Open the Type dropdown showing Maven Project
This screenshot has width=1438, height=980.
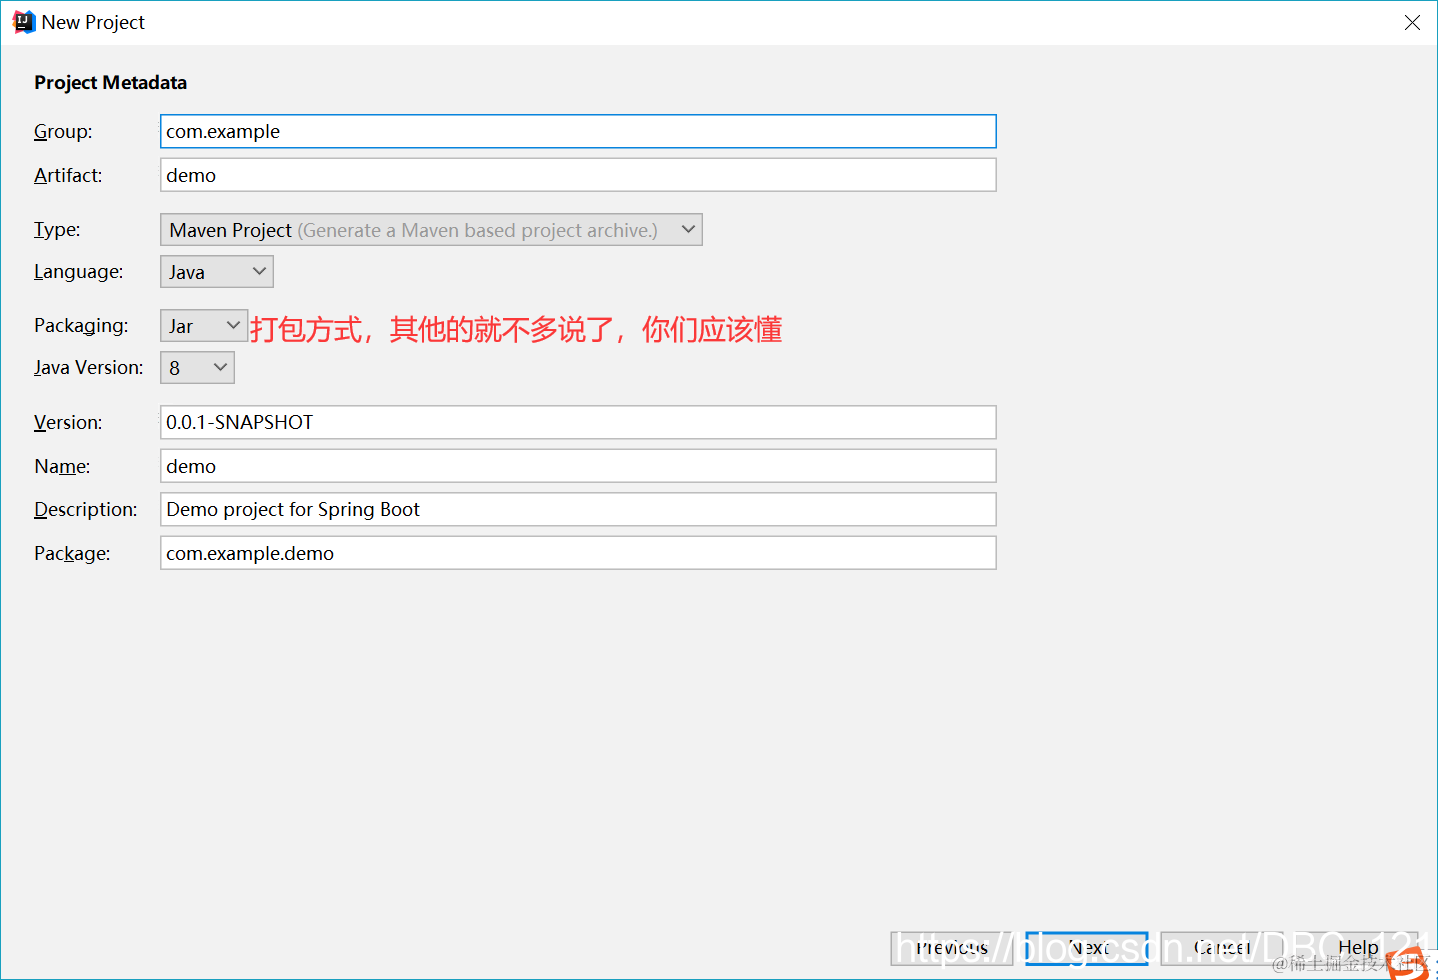click(431, 230)
